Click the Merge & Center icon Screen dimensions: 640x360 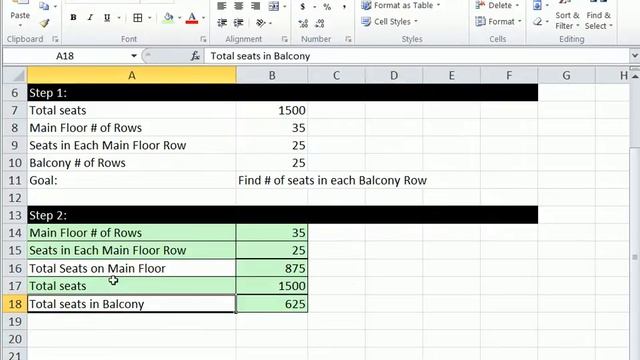pos(273,6)
